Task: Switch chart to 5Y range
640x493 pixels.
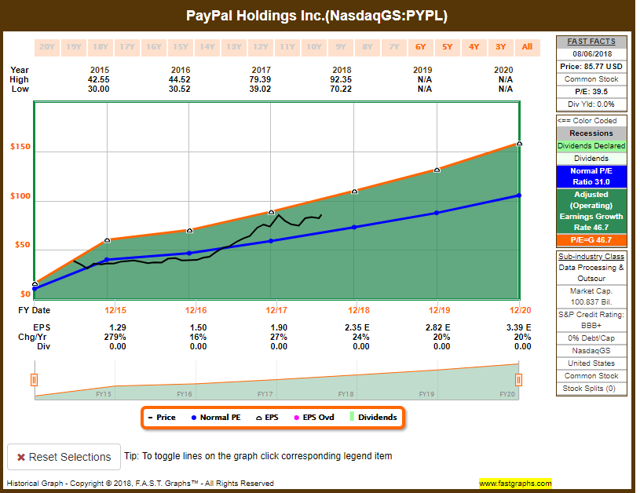Action: (x=447, y=47)
